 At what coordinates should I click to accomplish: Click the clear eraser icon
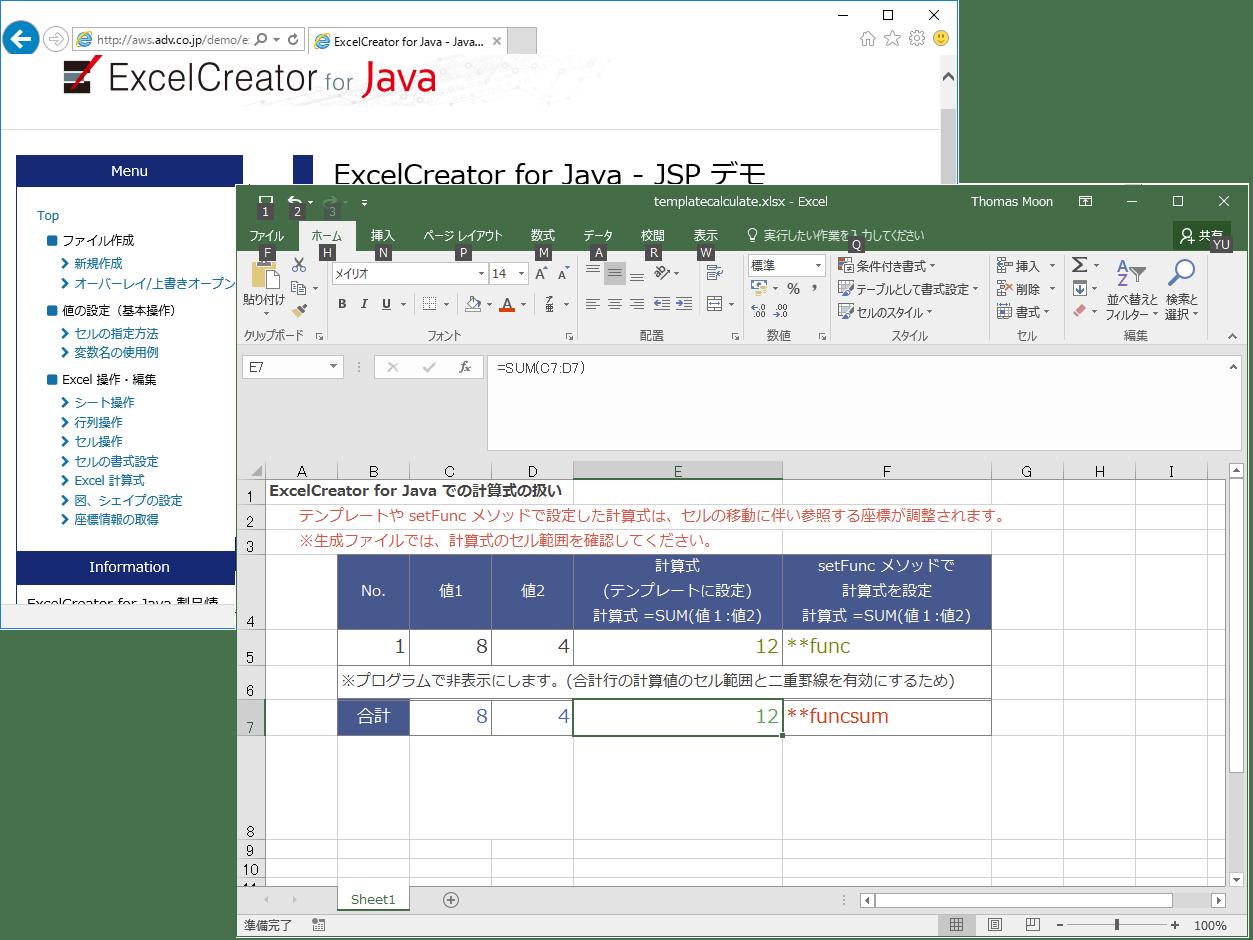(x=1079, y=311)
